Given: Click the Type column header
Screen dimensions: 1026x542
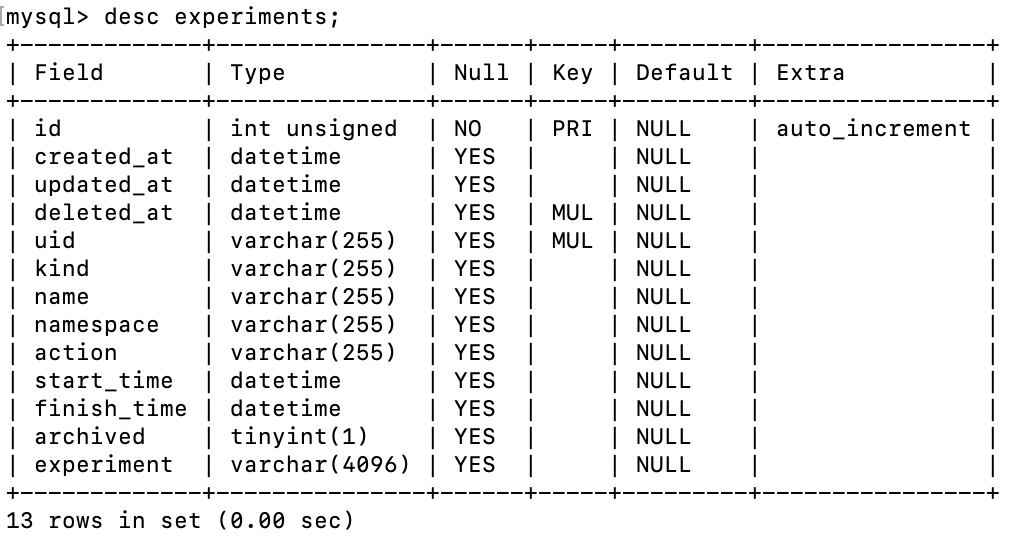Looking at the screenshot, I should point(257,73).
